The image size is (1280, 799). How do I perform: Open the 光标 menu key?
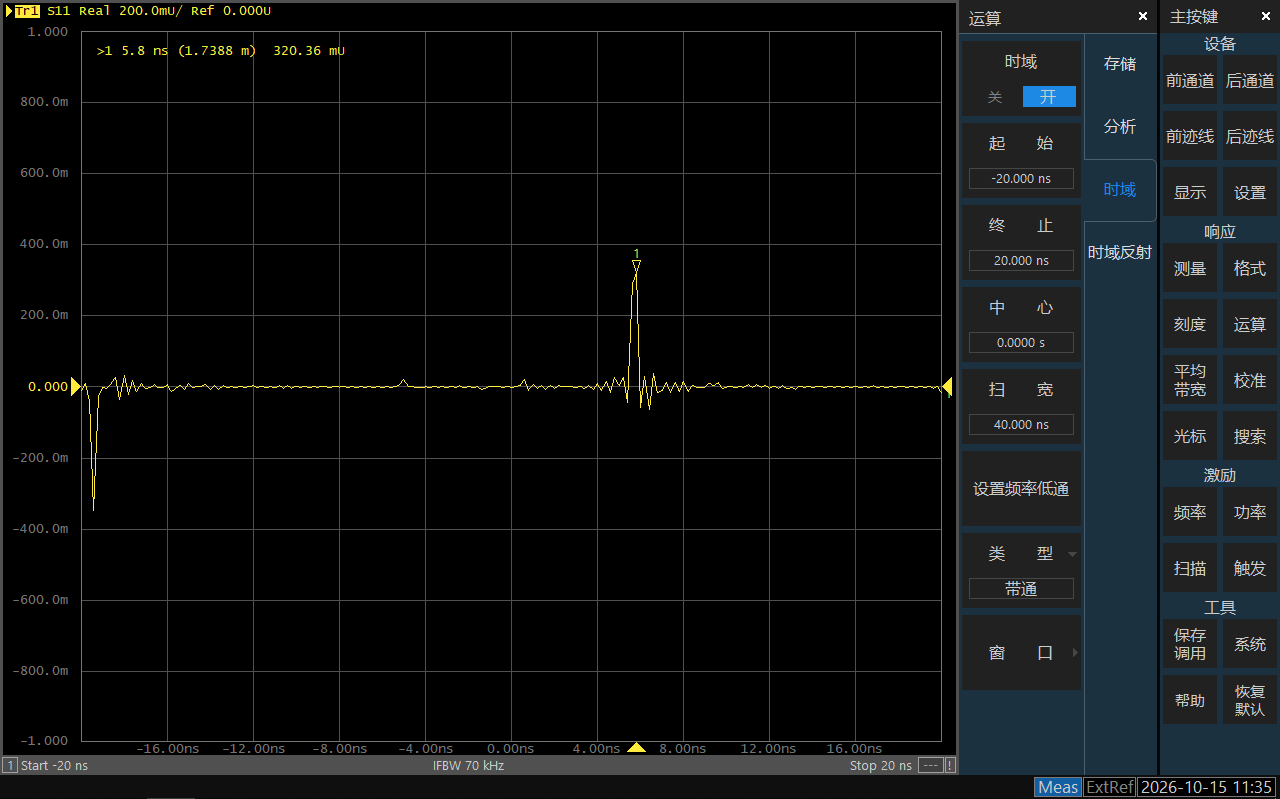click(1190, 437)
